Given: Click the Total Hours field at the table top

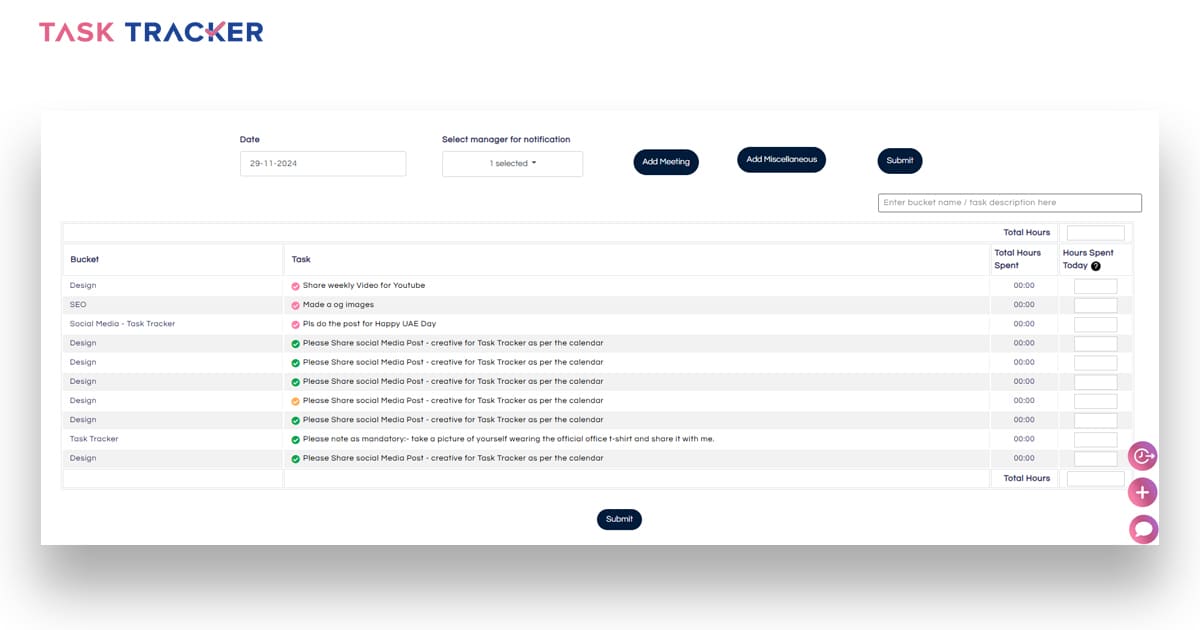Looking at the screenshot, I should point(1095,232).
